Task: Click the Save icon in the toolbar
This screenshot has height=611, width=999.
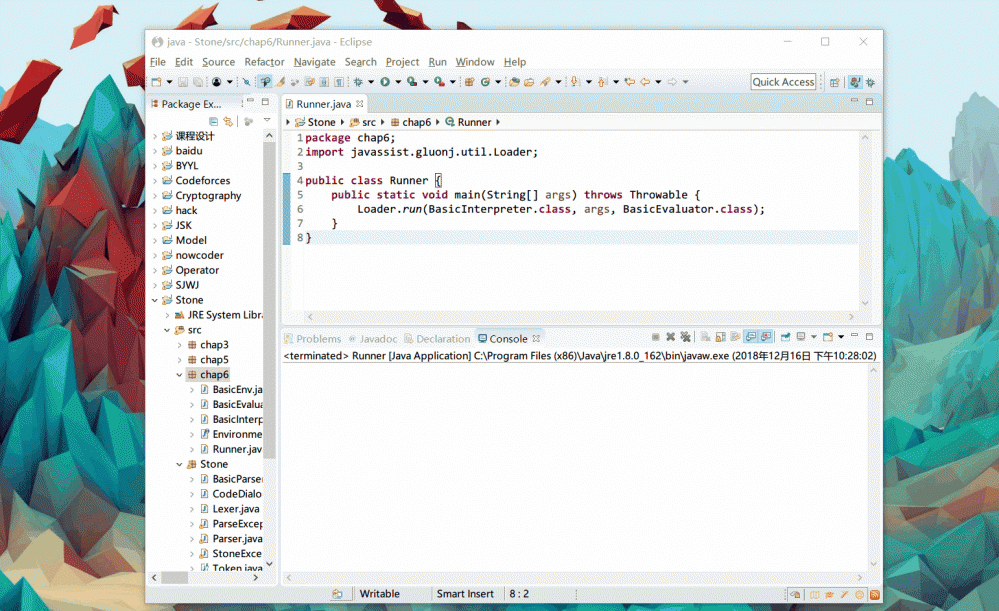Action: coord(183,82)
